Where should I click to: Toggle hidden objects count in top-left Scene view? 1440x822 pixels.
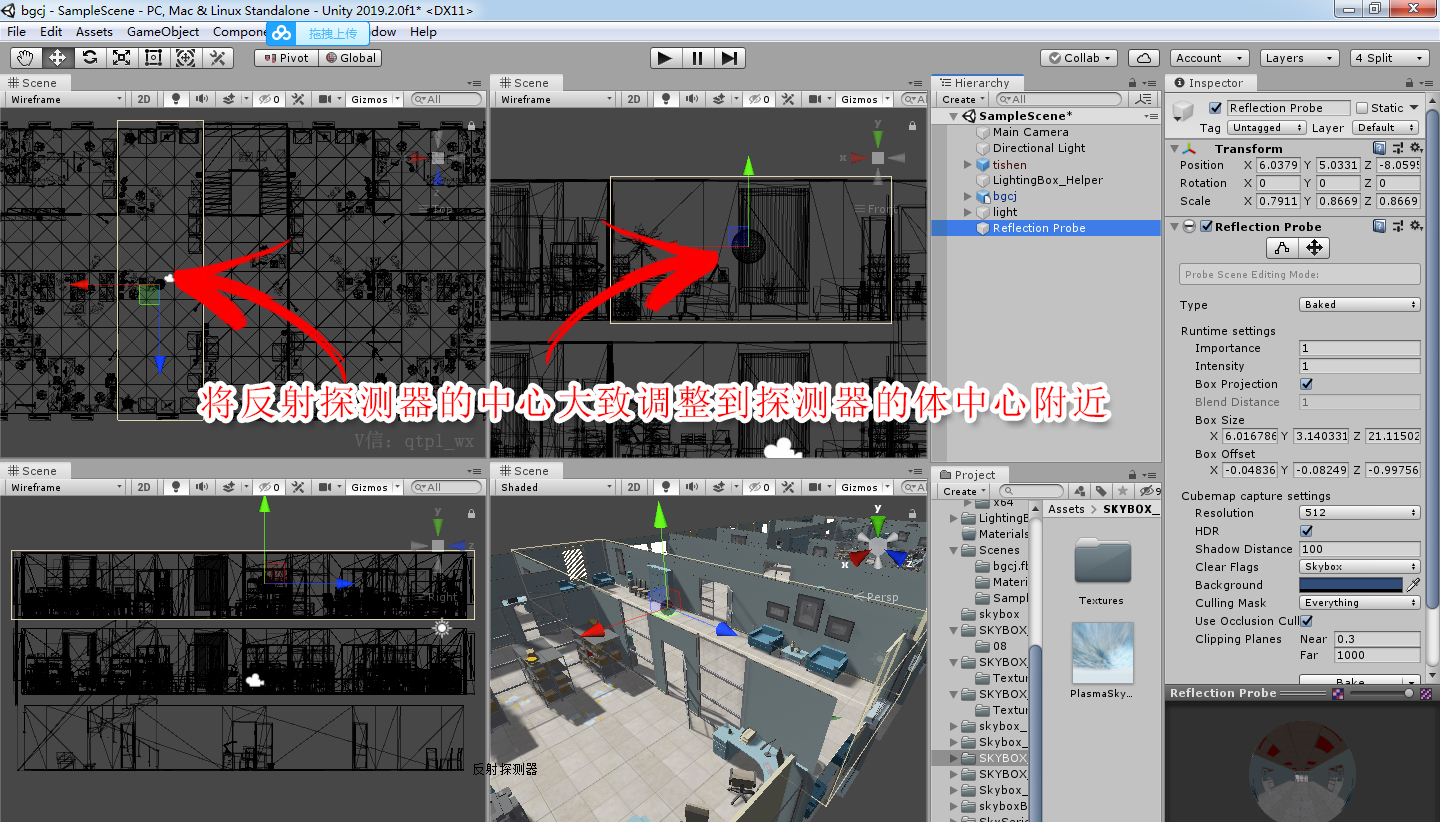coord(269,99)
